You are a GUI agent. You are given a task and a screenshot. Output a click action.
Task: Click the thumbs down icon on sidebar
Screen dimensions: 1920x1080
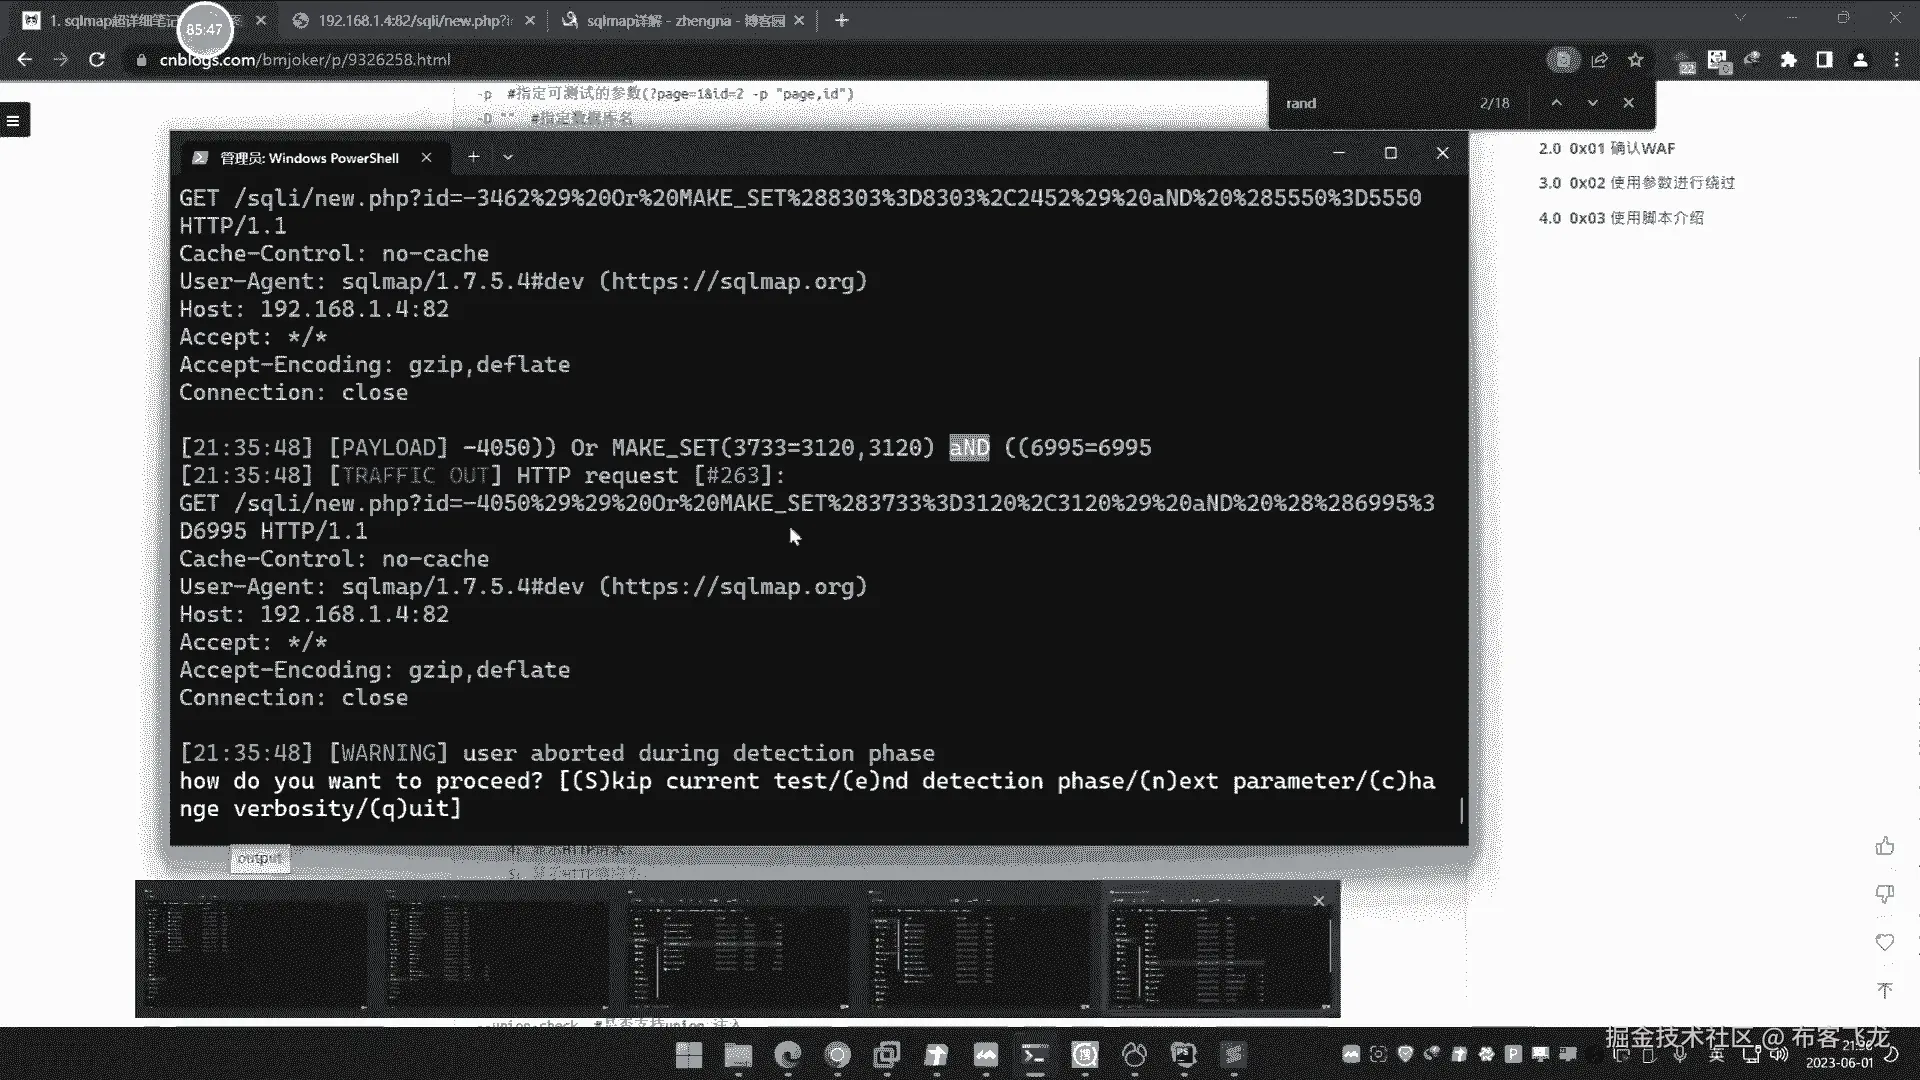pyautogui.click(x=1885, y=893)
